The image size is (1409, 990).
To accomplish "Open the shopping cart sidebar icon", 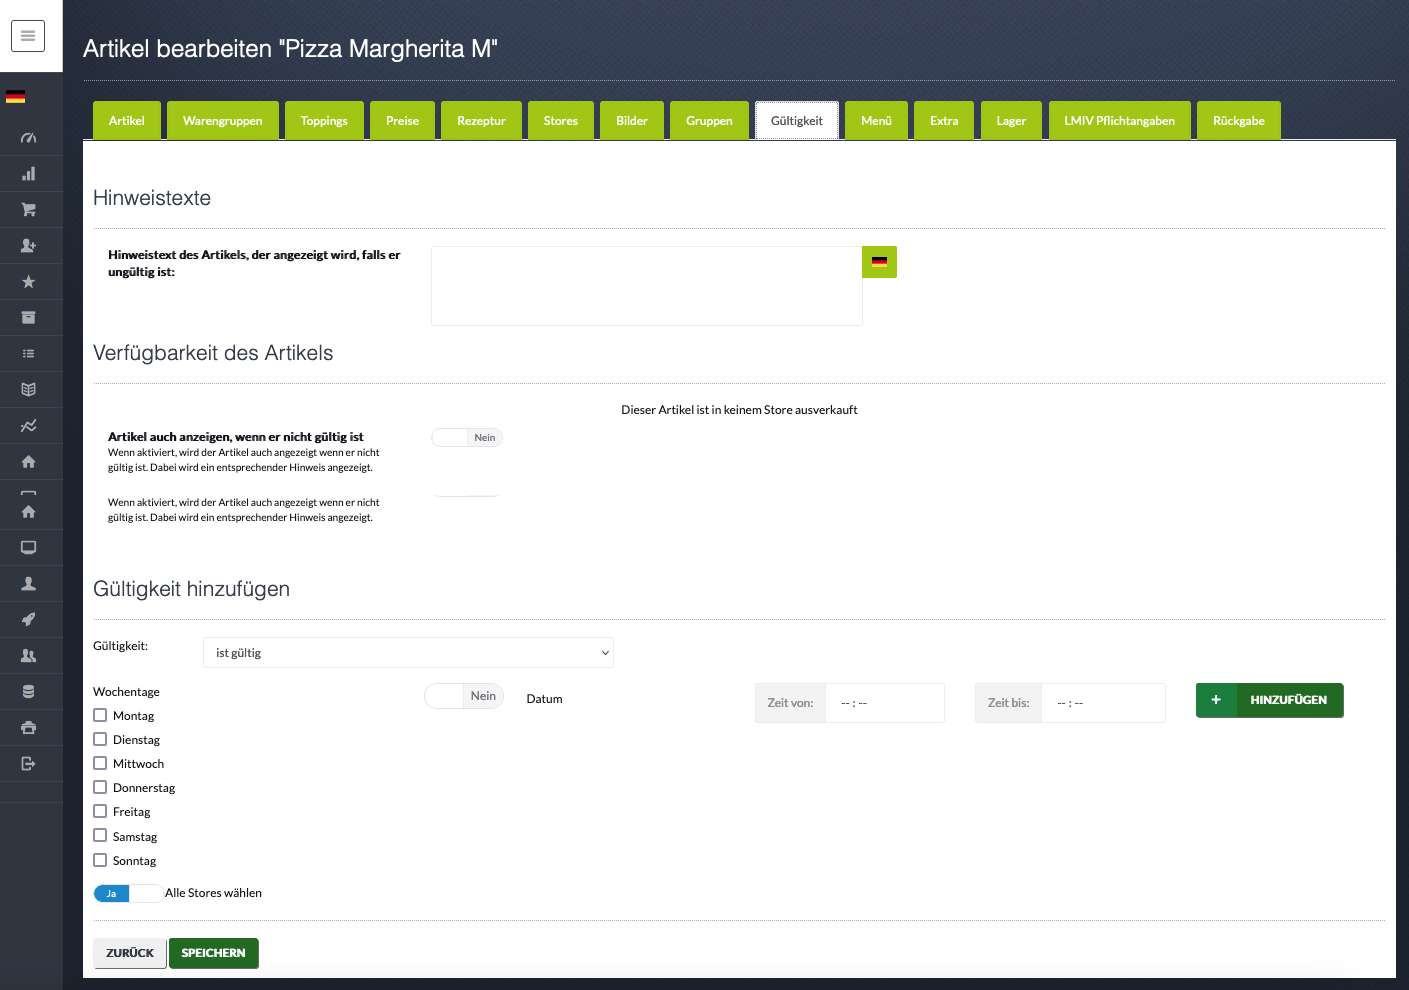I will (28, 210).
